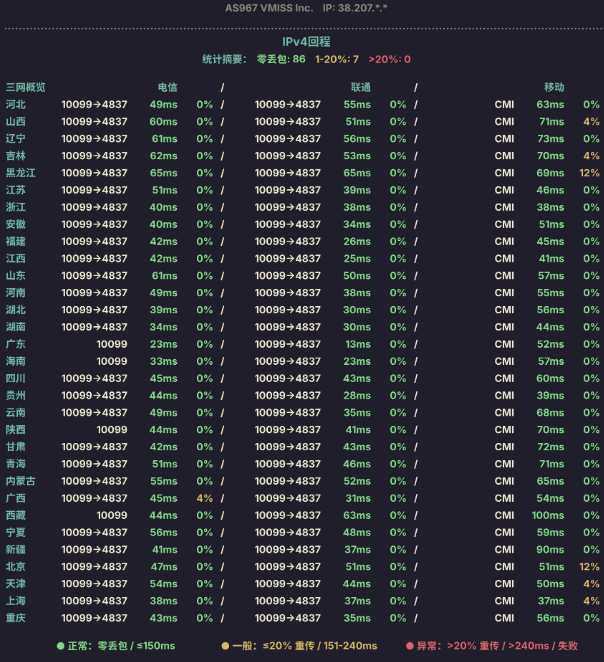Click the 34ms telecom latency in 湖南 row
Image resolution: width=604 pixels, height=662 pixels.
[x=164, y=327]
